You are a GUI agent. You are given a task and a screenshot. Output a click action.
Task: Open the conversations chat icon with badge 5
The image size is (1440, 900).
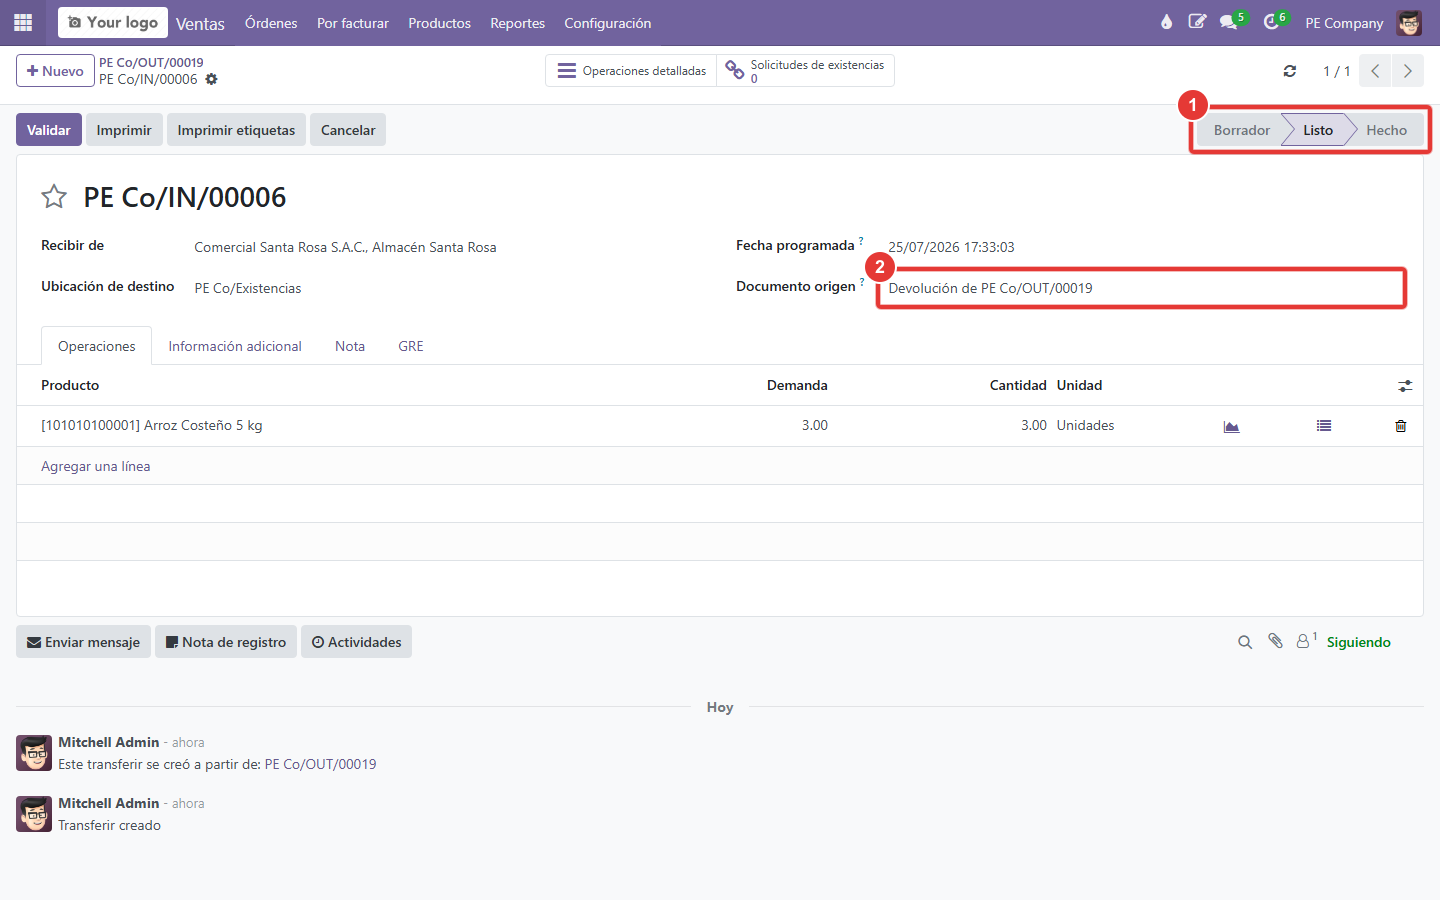(x=1229, y=22)
